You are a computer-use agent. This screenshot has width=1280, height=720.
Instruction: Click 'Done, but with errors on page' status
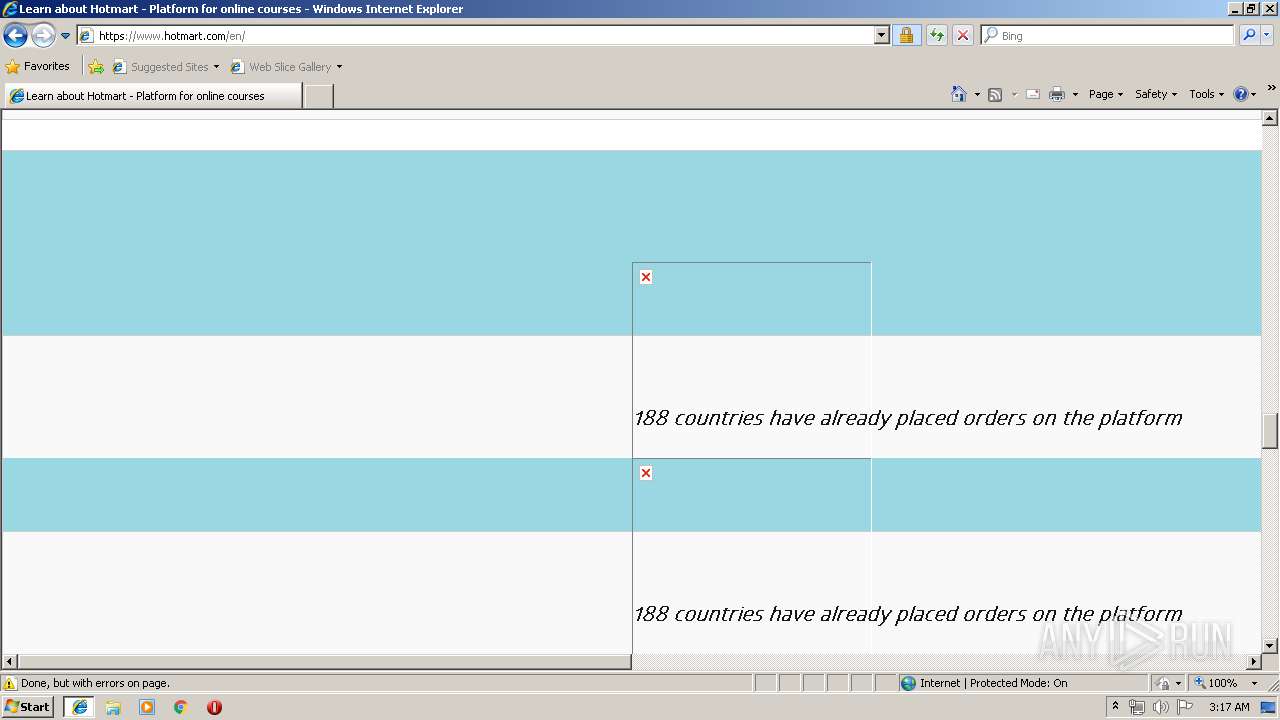(x=95, y=684)
